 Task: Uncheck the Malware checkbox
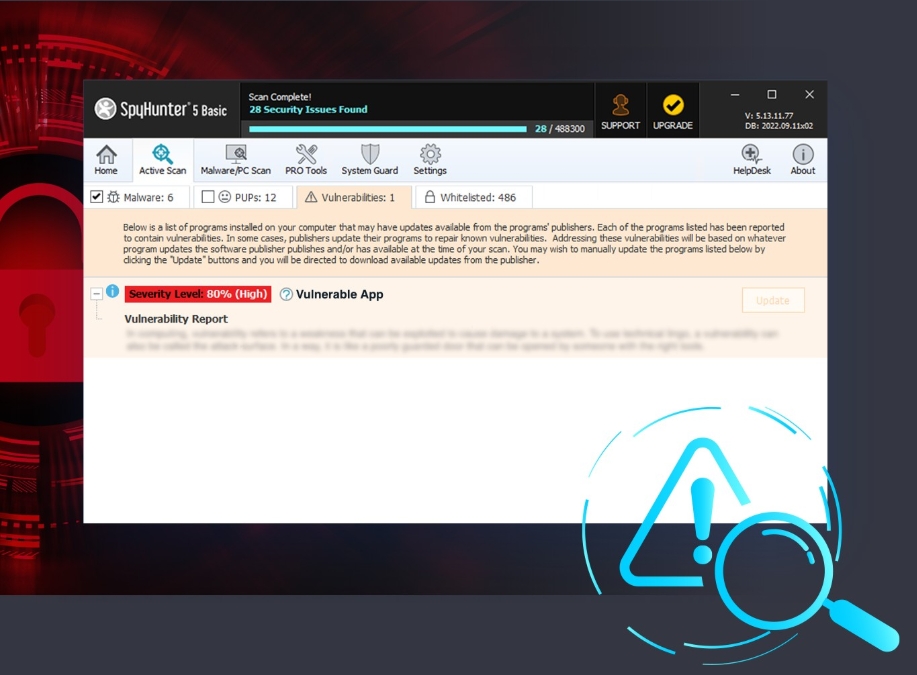(x=97, y=197)
